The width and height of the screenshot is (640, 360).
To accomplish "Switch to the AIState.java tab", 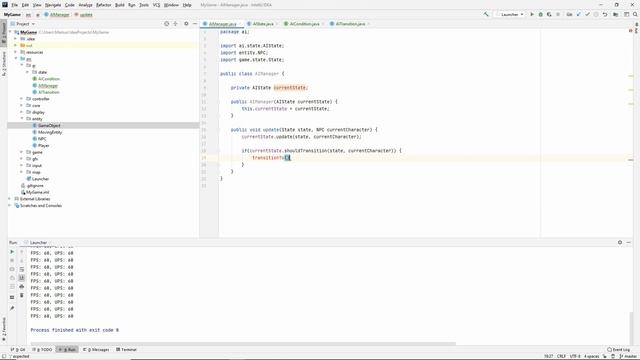I will [x=262, y=24].
